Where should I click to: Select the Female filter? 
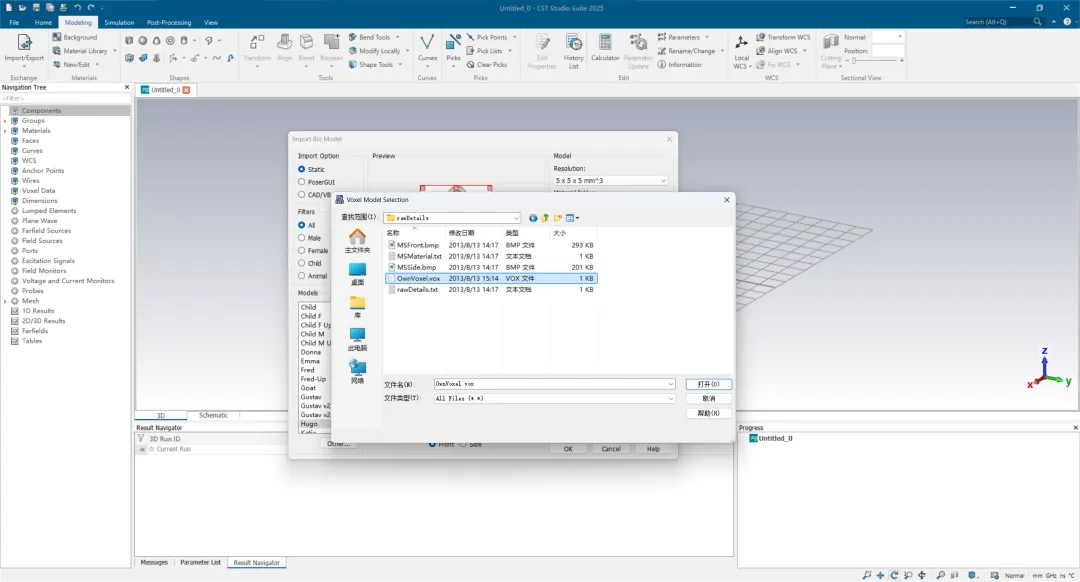(x=302, y=251)
